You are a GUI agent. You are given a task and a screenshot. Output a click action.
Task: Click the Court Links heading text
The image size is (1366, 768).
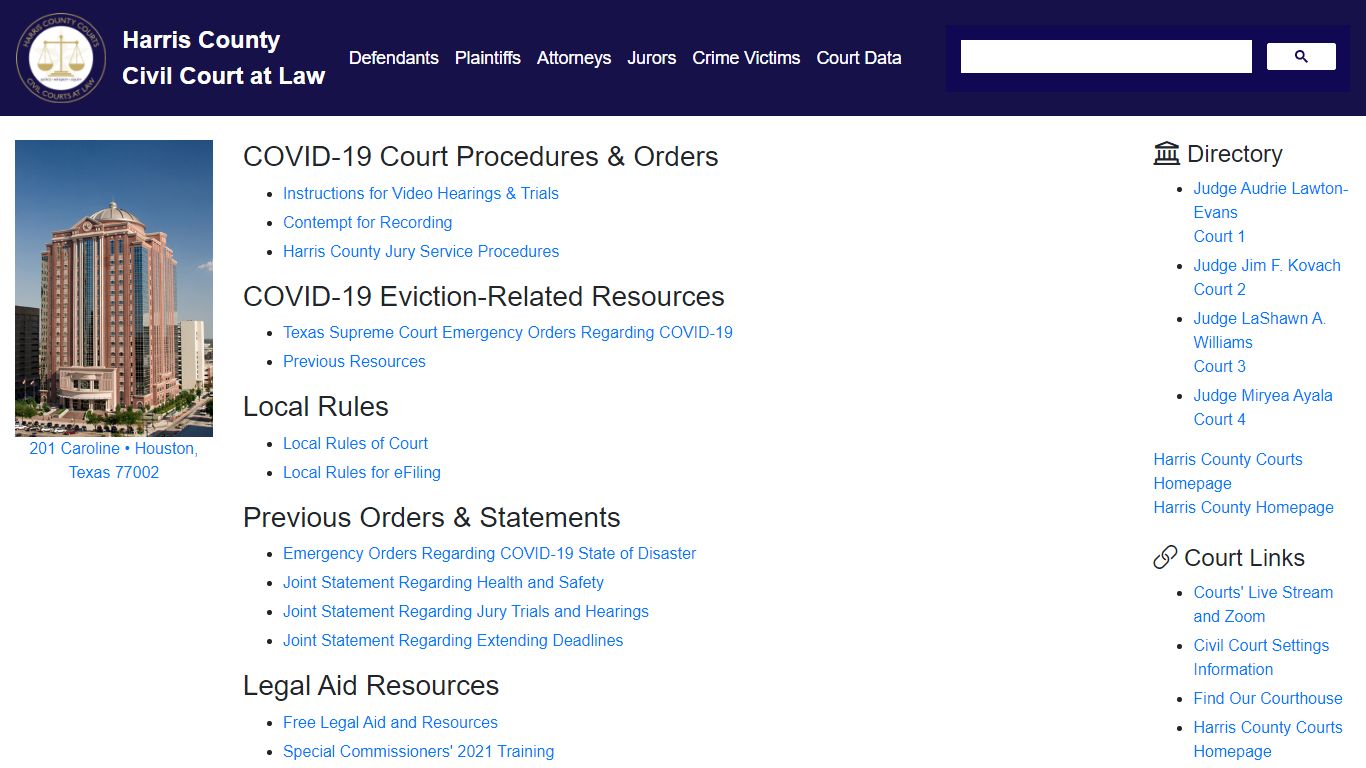tap(1245, 558)
